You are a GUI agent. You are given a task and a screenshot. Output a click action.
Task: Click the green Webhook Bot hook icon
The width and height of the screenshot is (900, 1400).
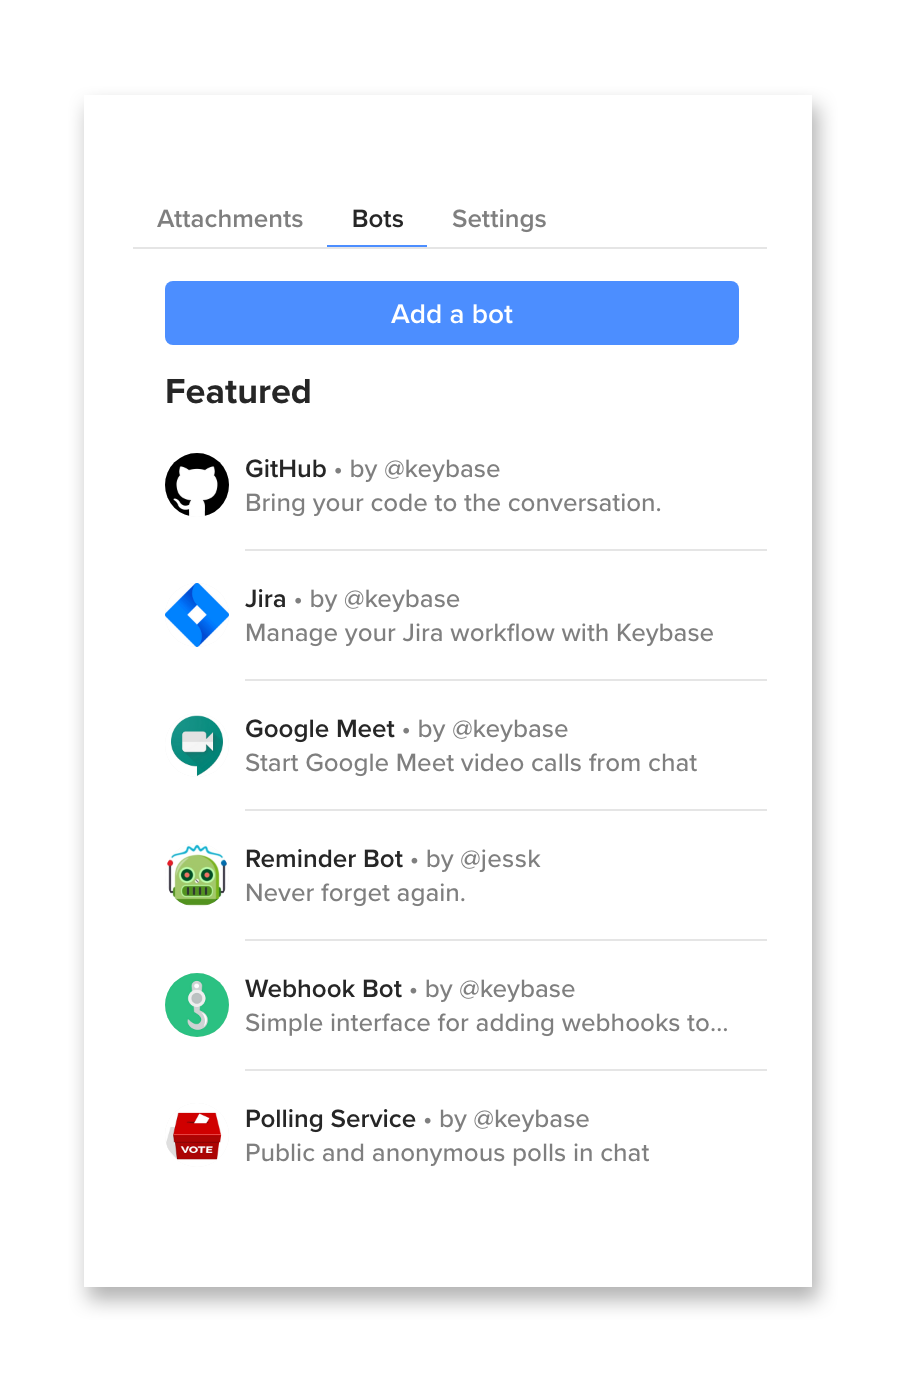pos(197,1005)
